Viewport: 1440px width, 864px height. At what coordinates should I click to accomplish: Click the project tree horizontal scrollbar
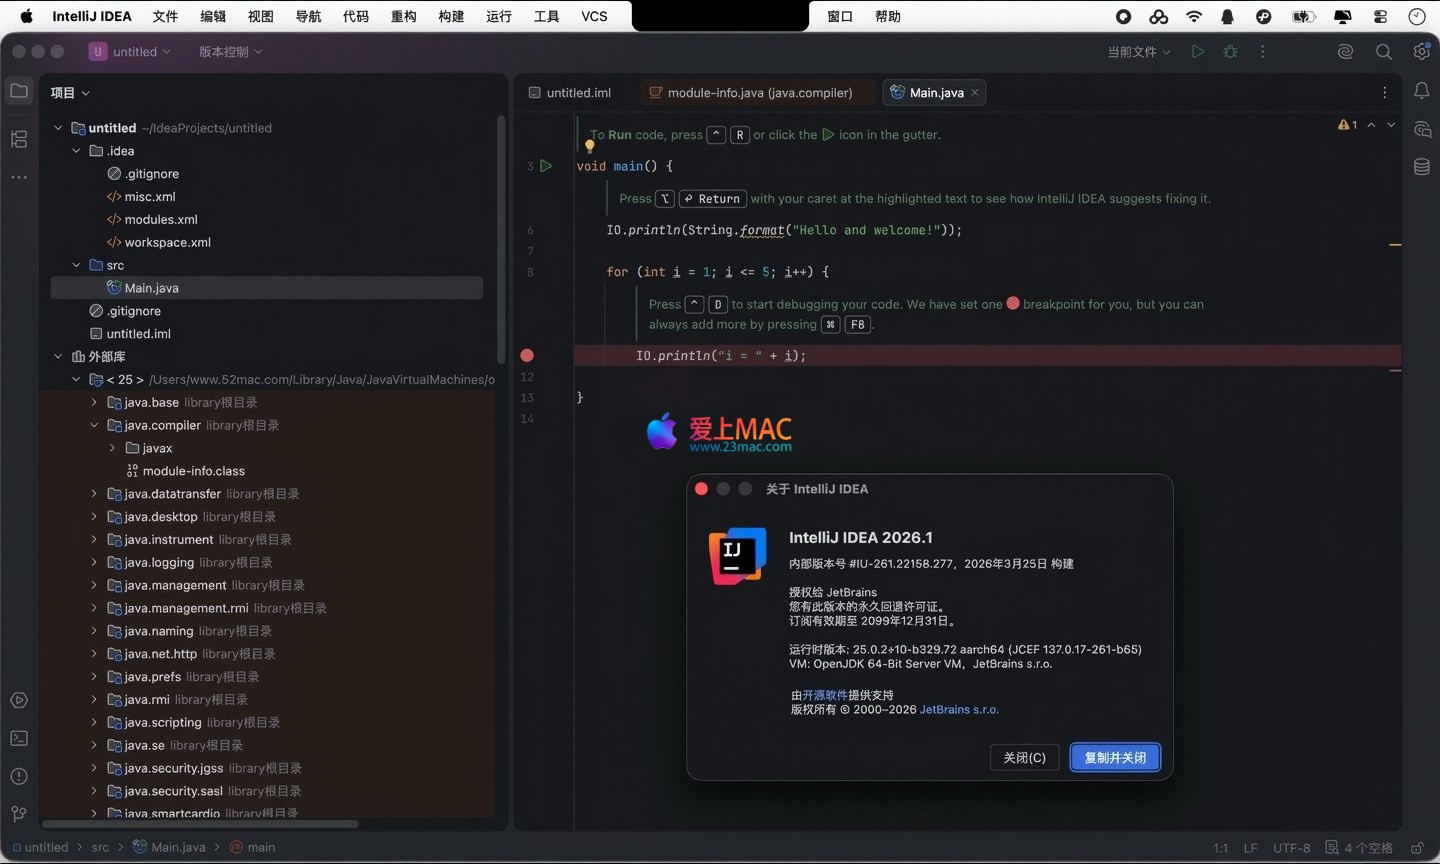tap(200, 824)
